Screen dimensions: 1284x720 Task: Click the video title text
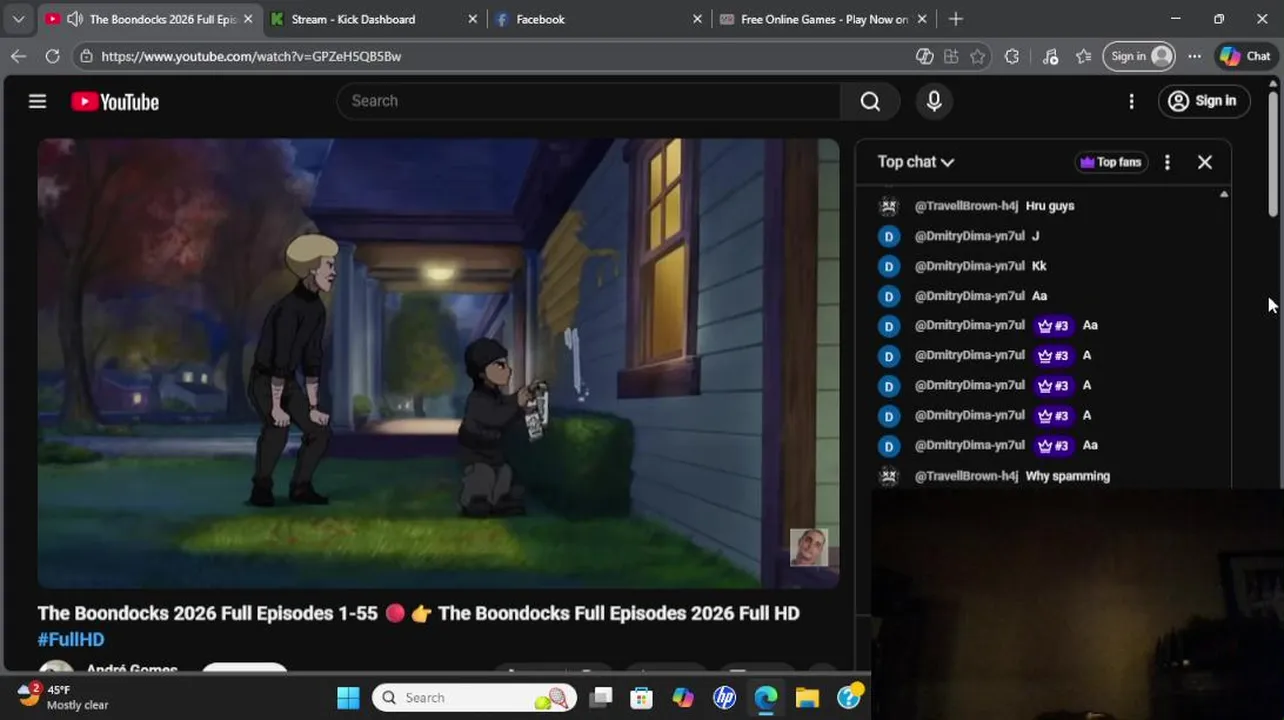(x=418, y=613)
